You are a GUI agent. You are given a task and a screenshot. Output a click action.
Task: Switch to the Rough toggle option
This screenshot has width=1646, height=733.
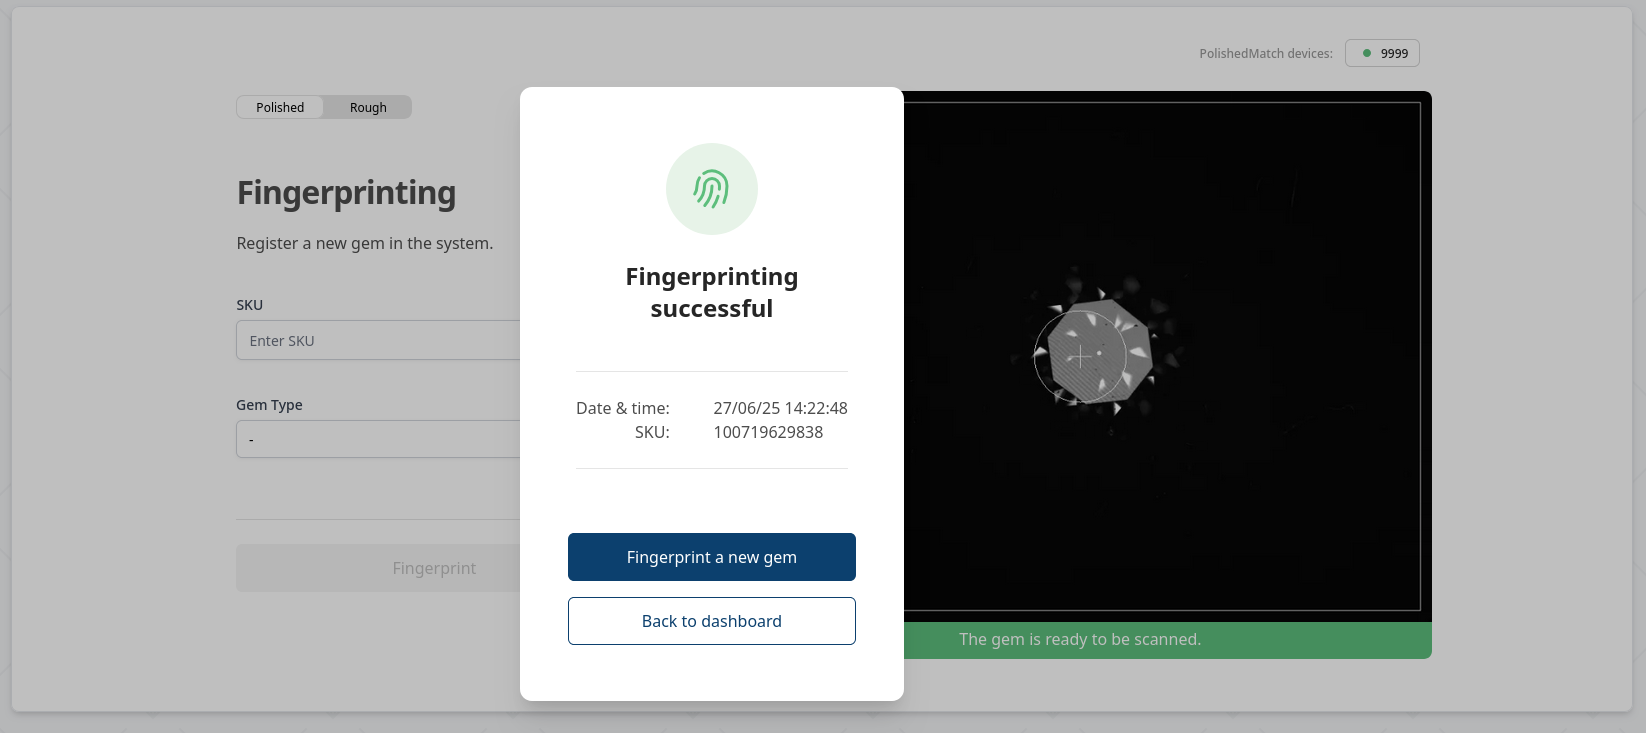(x=368, y=107)
